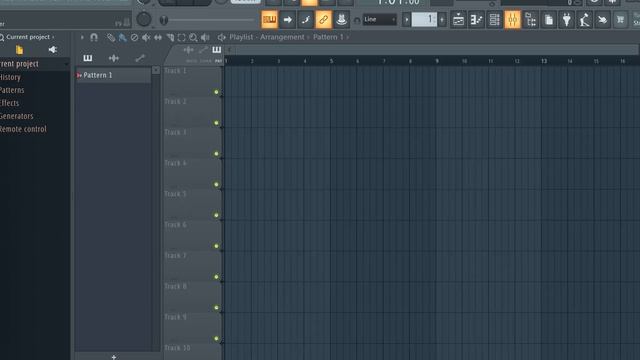Open the playlist options arrow before magnet
Screen dimensions: 640x360
82,38
